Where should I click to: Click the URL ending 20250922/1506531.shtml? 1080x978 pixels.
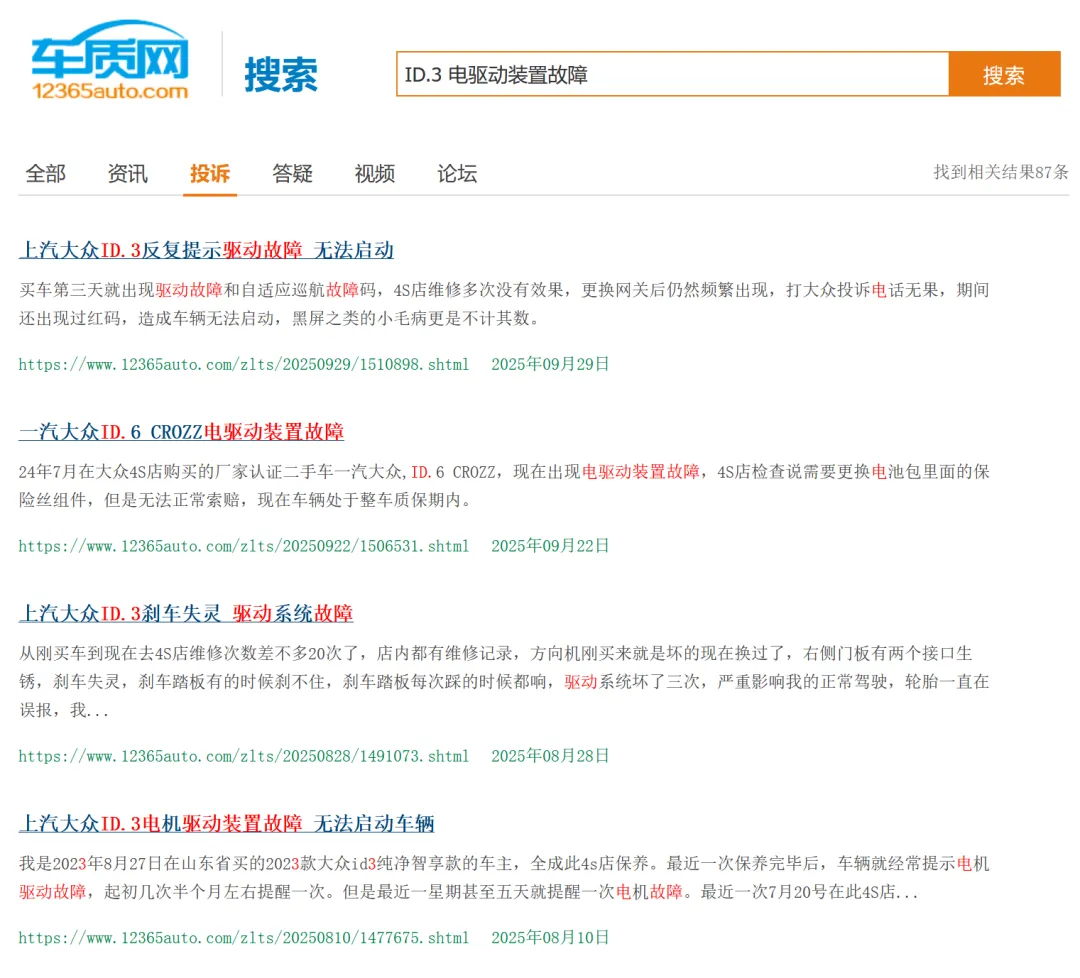tap(244, 546)
